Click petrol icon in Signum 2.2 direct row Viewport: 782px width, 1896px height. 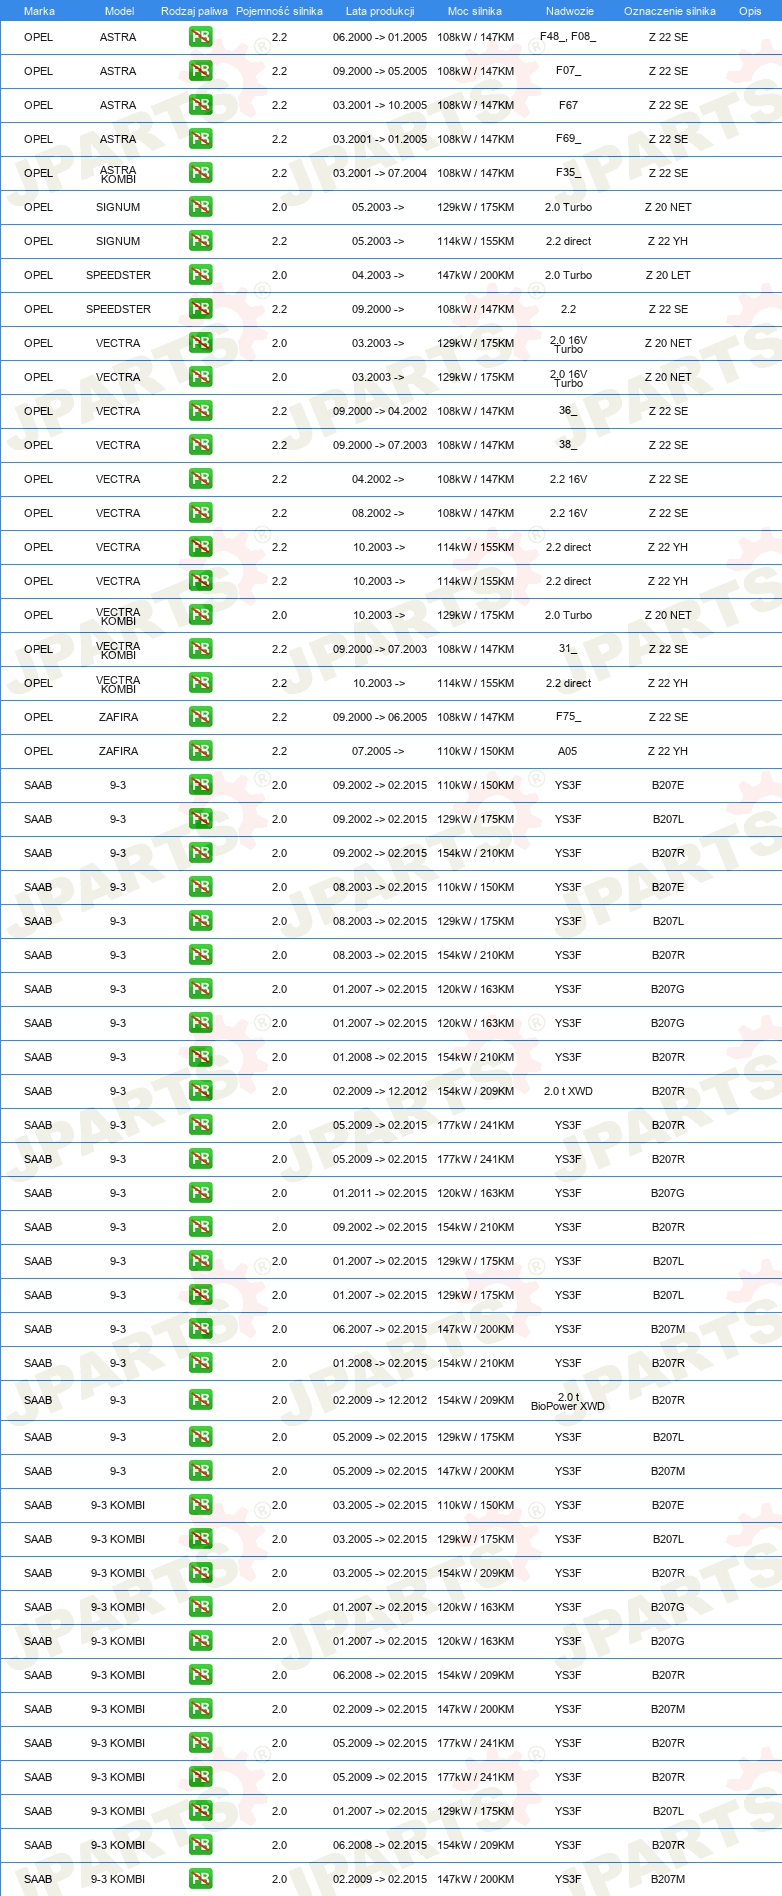(x=200, y=241)
